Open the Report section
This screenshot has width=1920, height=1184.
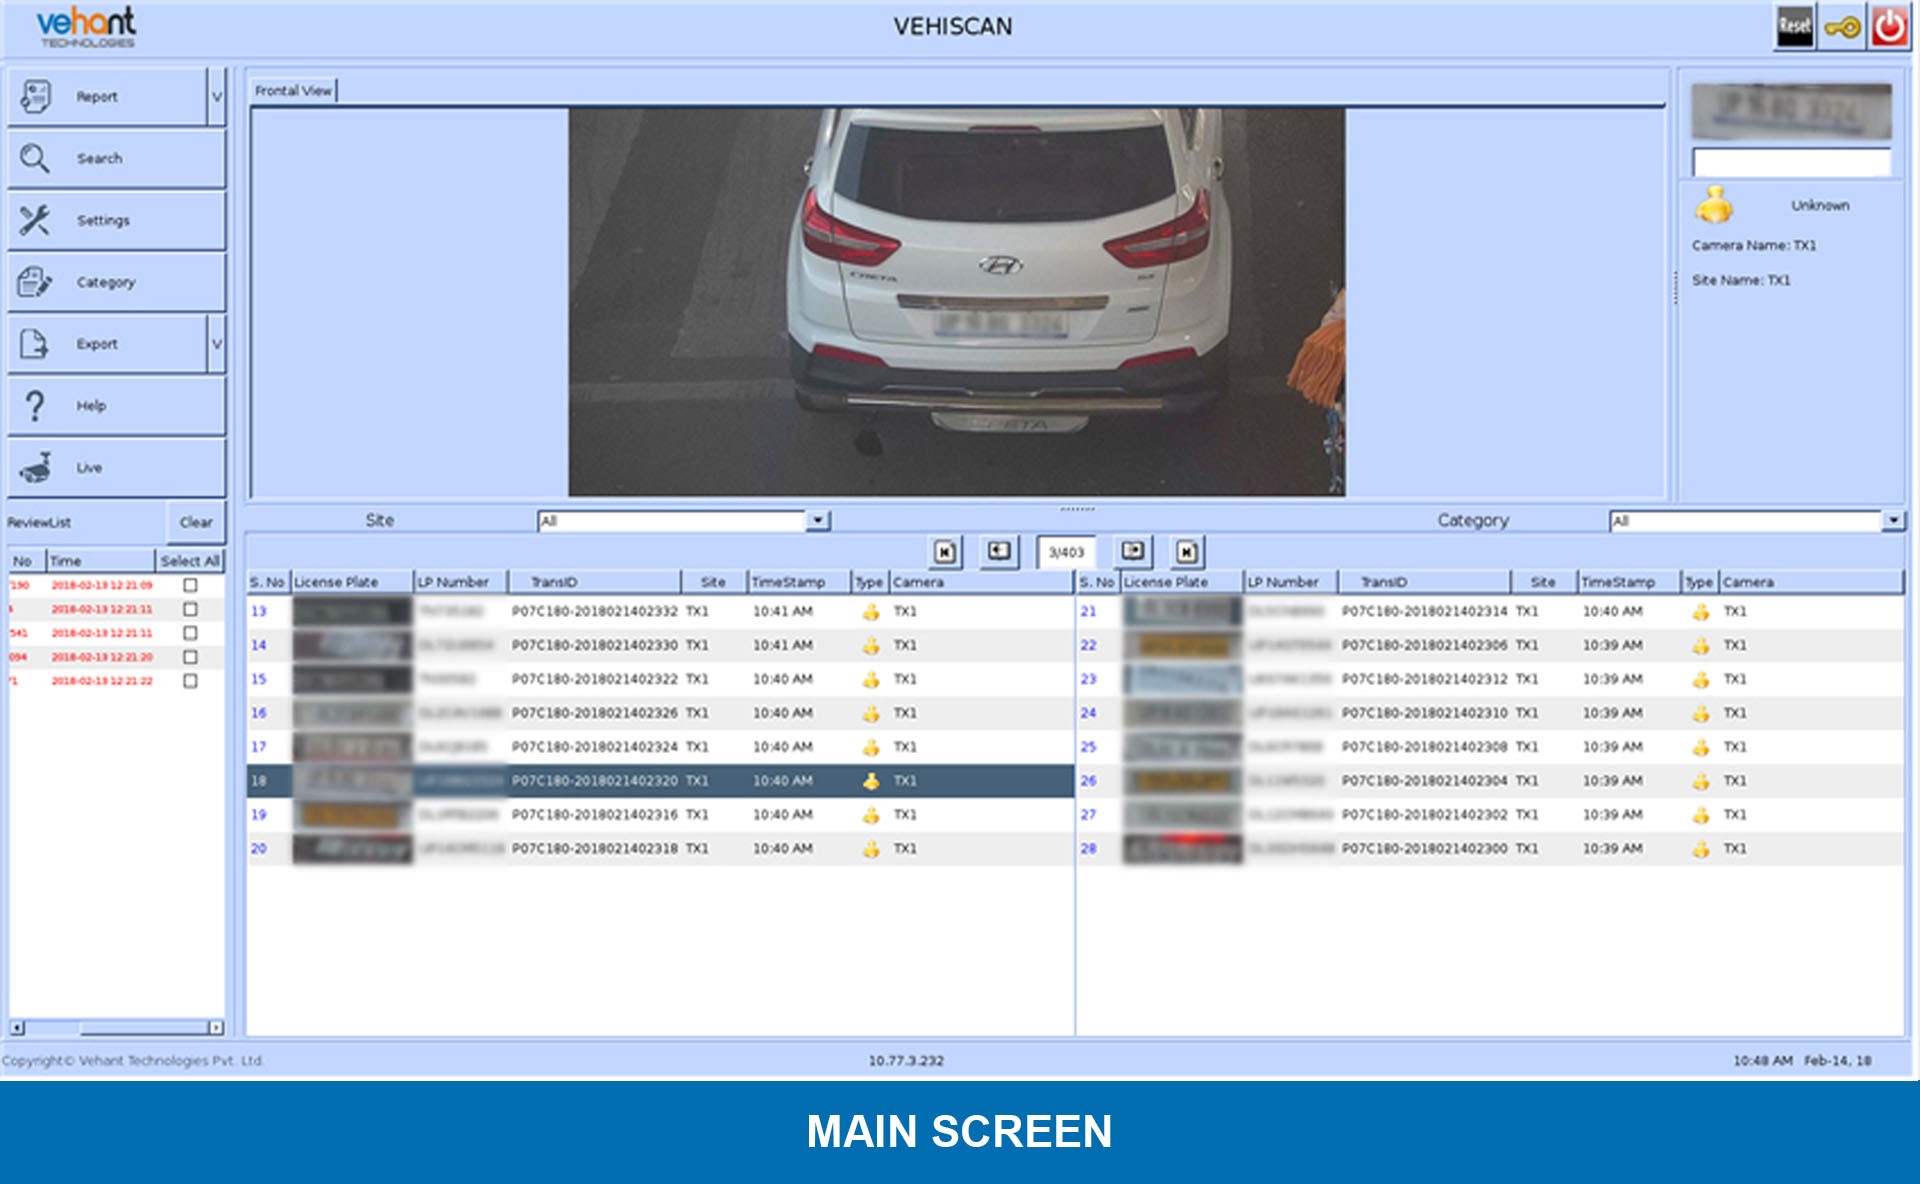tap(106, 97)
